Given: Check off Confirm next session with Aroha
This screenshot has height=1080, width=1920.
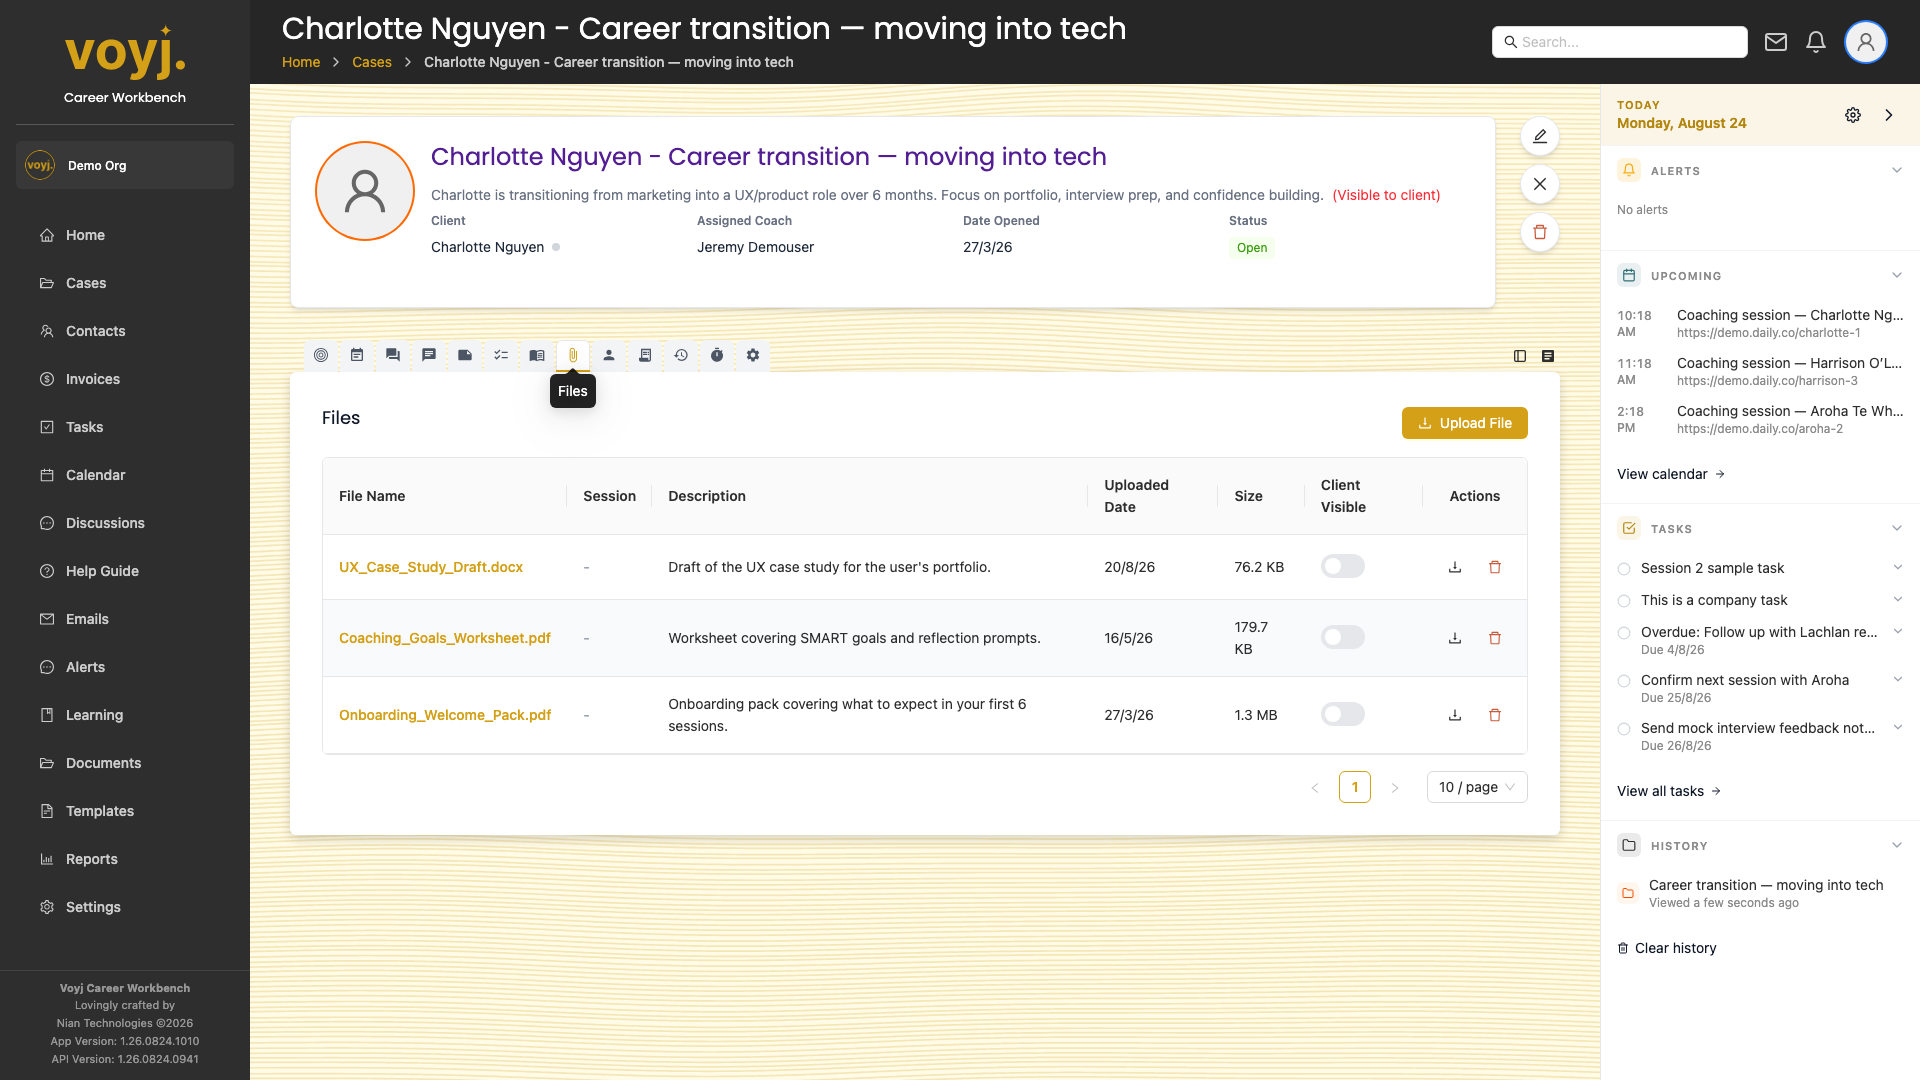Looking at the screenshot, I should point(1624,681).
